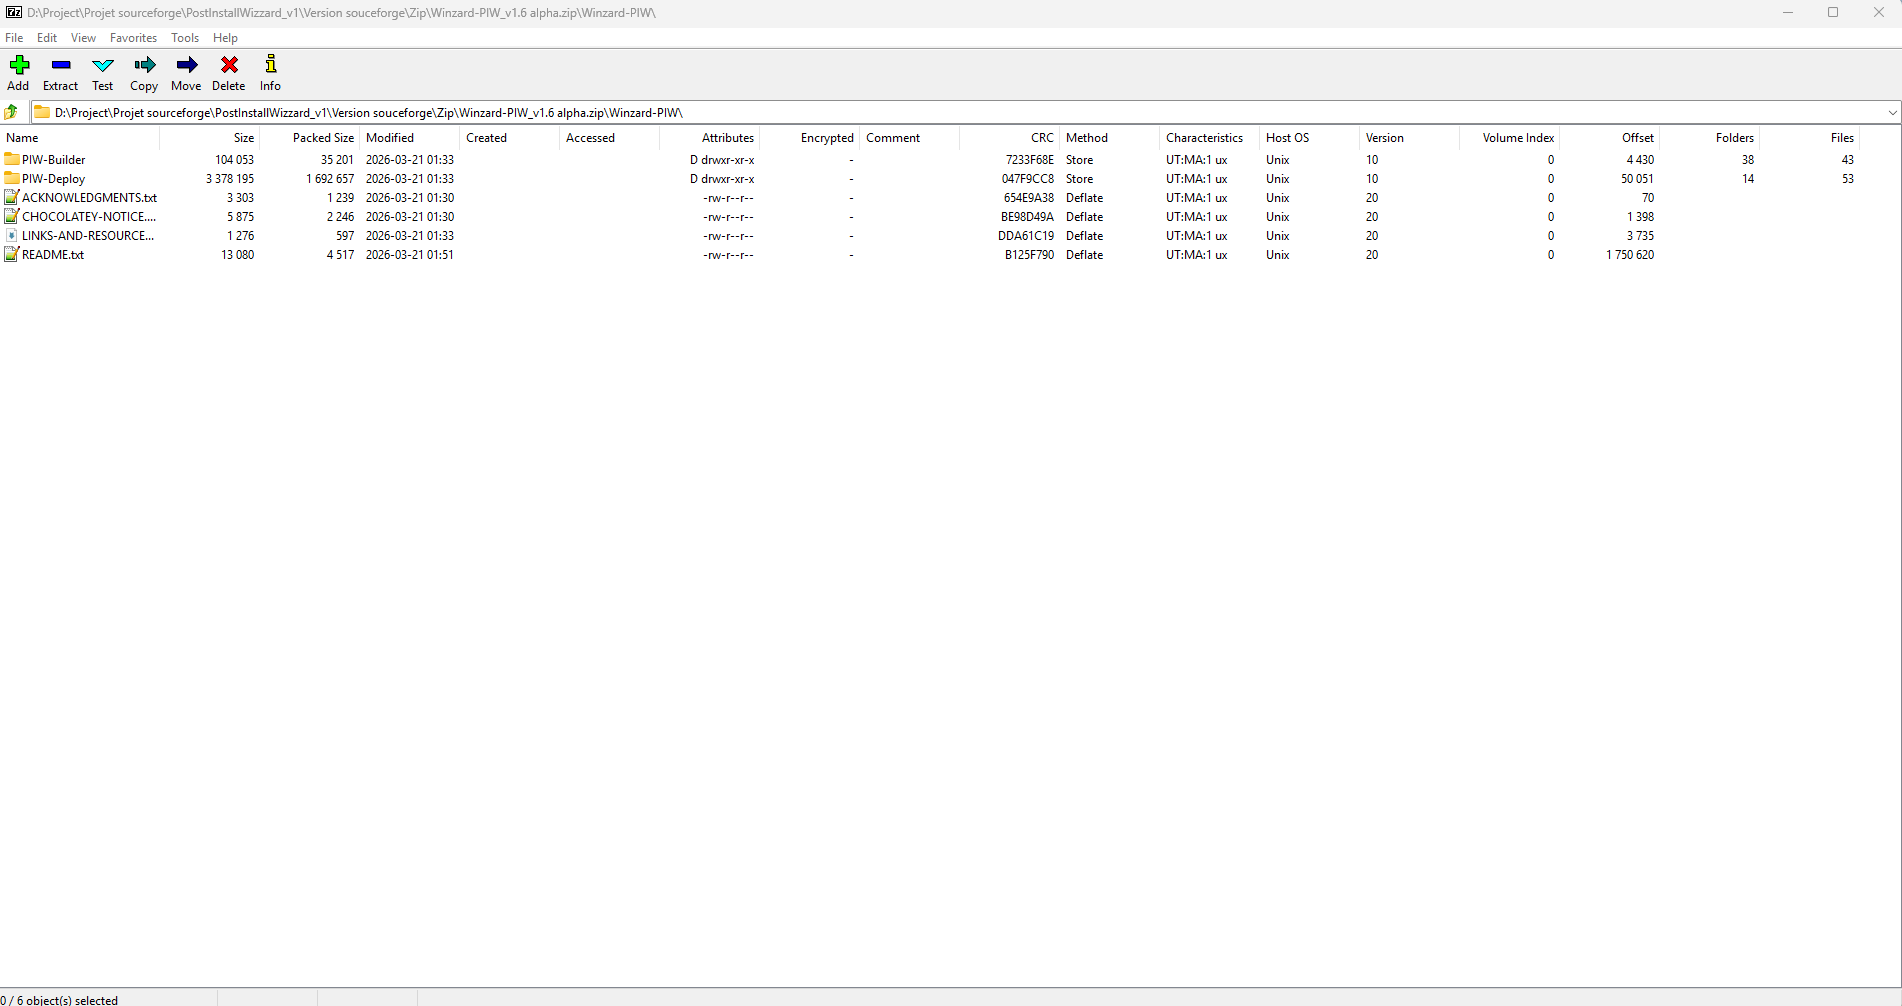The height and width of the screenshot is (1006, 1902).
Task: Click the CRC value 7233F68E
Action: (1030, 160)
